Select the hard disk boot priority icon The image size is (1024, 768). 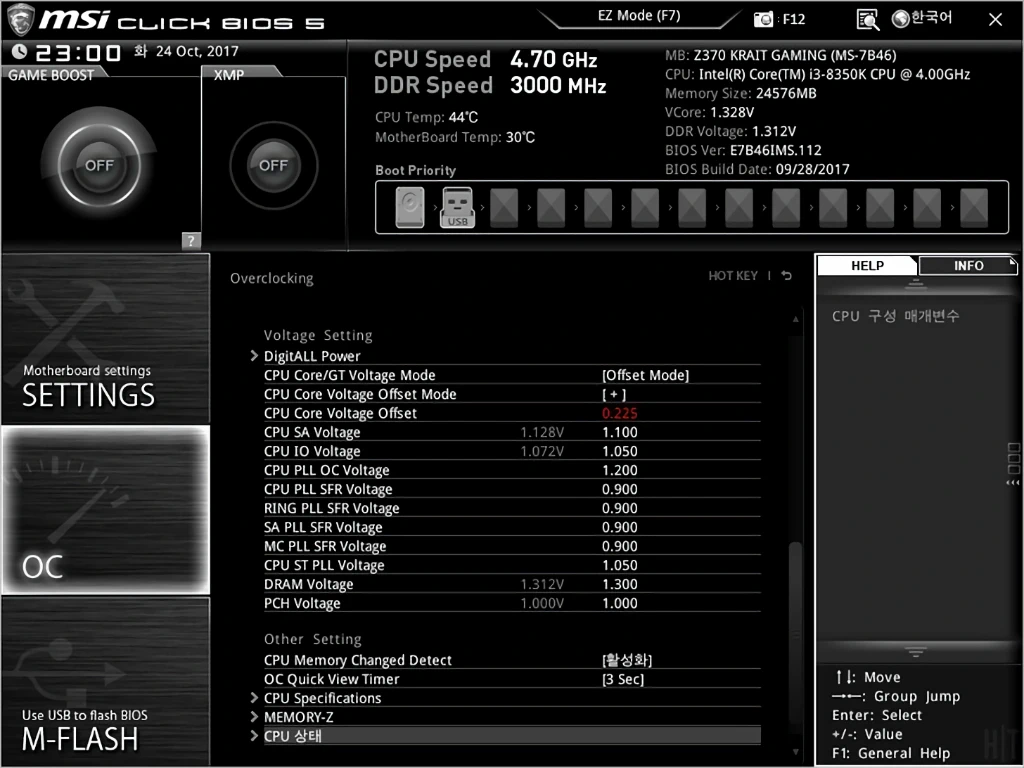pos(409,208)
